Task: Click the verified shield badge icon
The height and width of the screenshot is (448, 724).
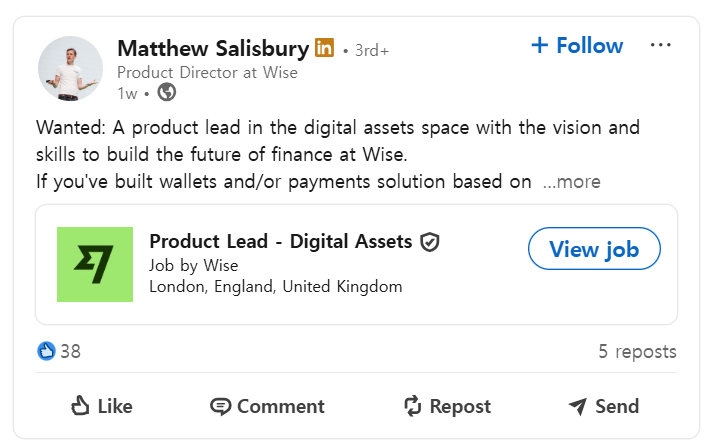Action: 430,242
